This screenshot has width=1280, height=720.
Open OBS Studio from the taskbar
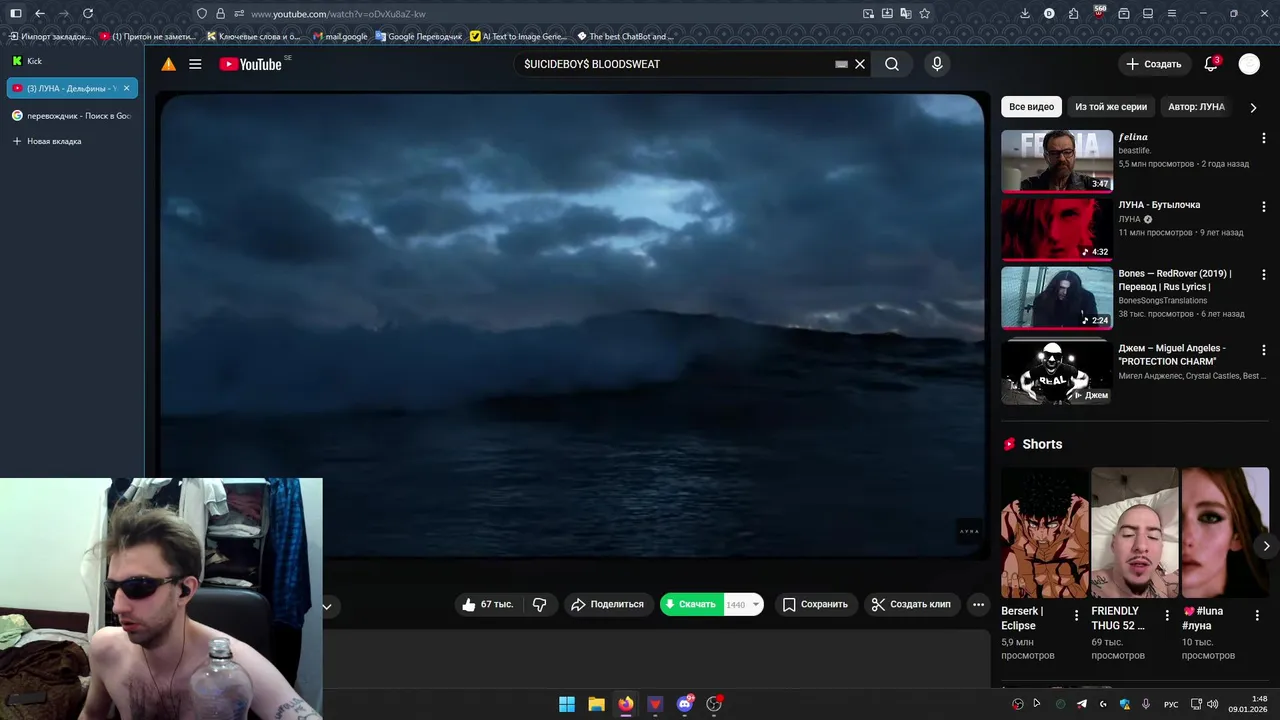pyautogui.click(x=714, y=704)
